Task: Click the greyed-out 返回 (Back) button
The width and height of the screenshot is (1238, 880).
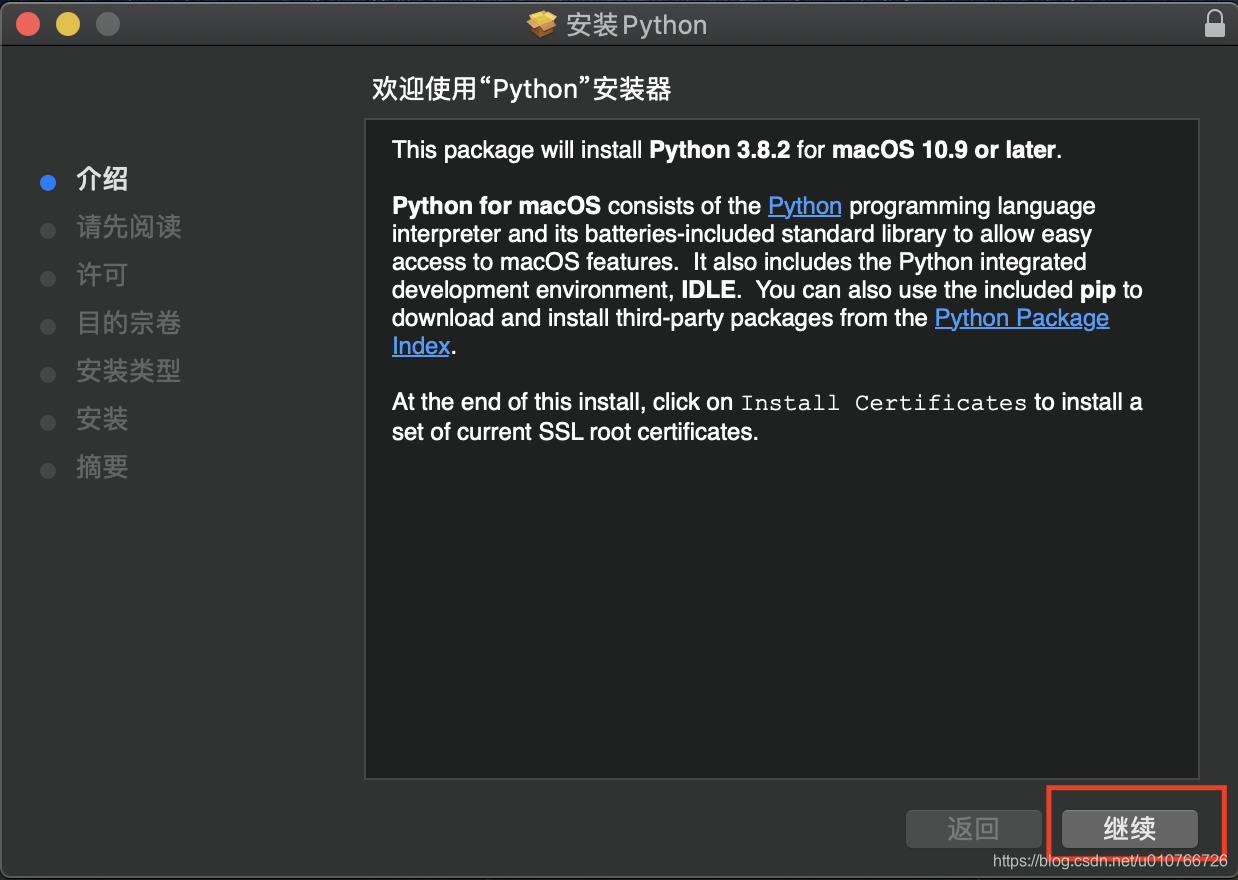Action: click(x=973, y=829)
